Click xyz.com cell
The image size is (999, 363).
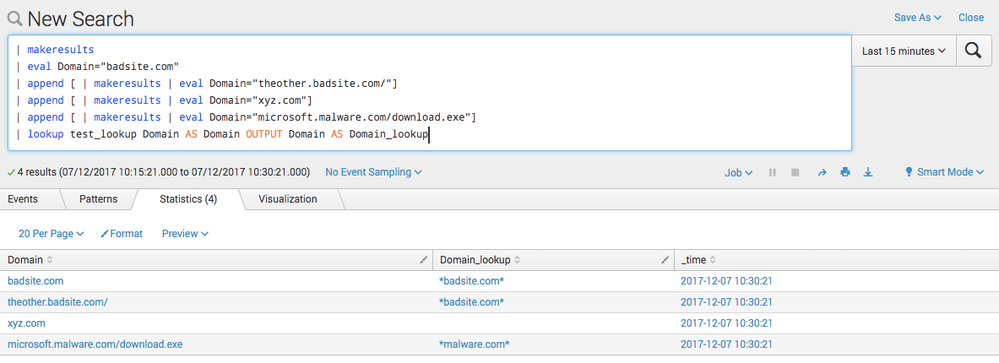tap(26, 323)
